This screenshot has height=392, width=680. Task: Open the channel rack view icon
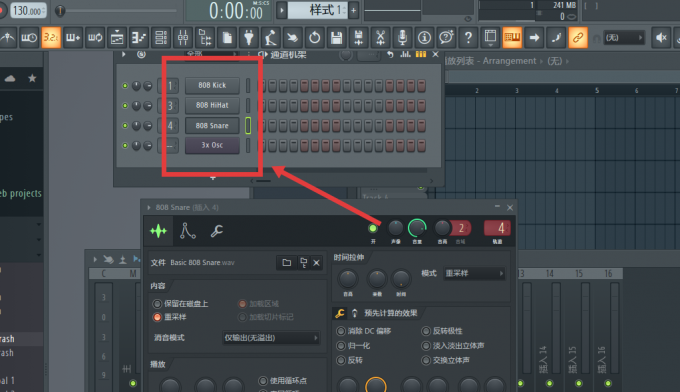161,38
